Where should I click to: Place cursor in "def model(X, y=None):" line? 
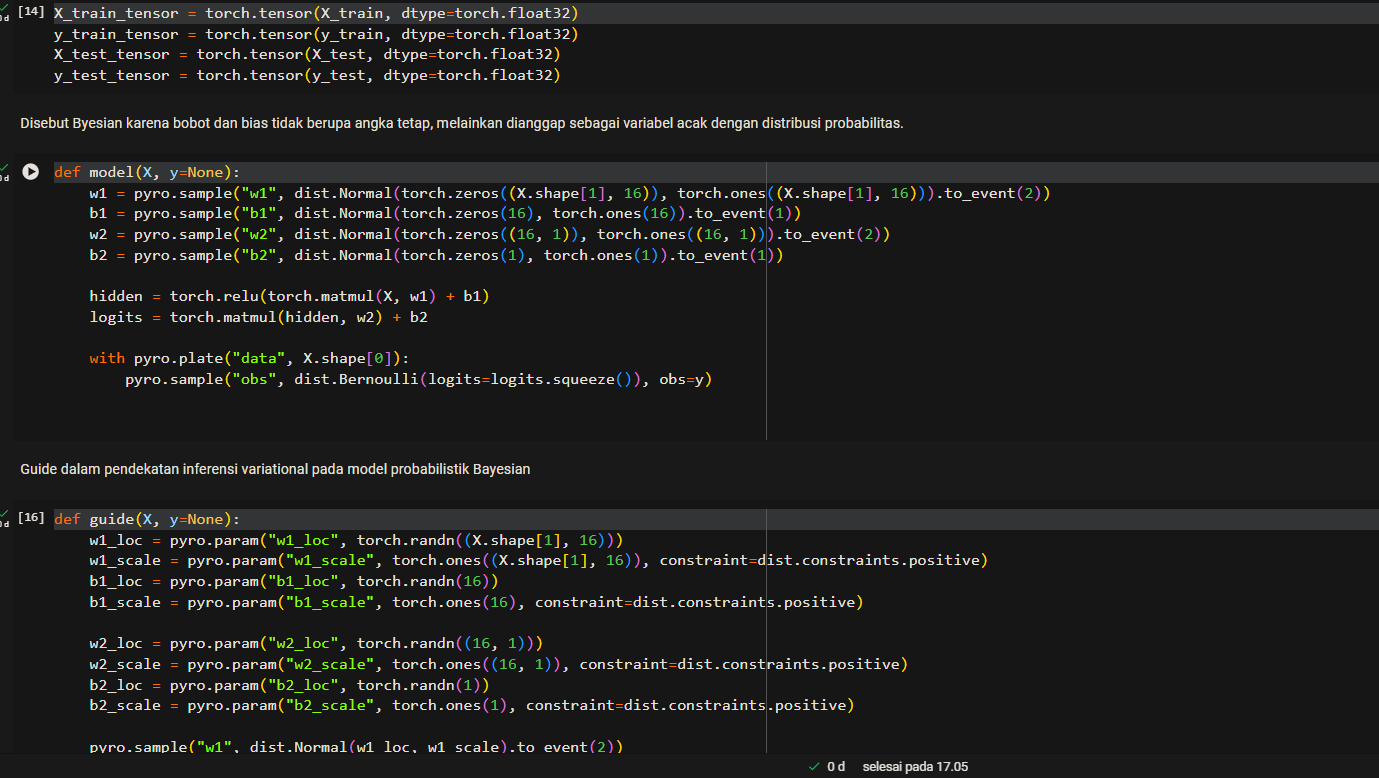point(147,172)
